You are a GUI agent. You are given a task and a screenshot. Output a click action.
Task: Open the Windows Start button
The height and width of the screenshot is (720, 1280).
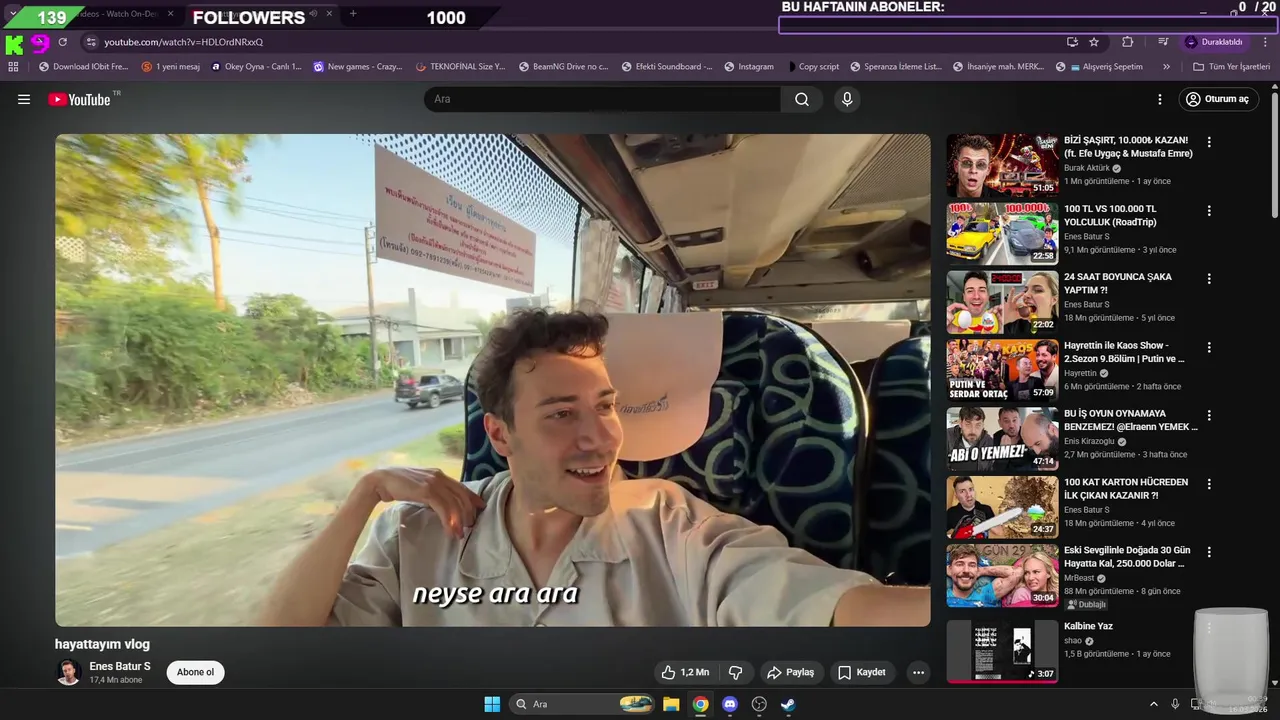click(x=492, y=704)
